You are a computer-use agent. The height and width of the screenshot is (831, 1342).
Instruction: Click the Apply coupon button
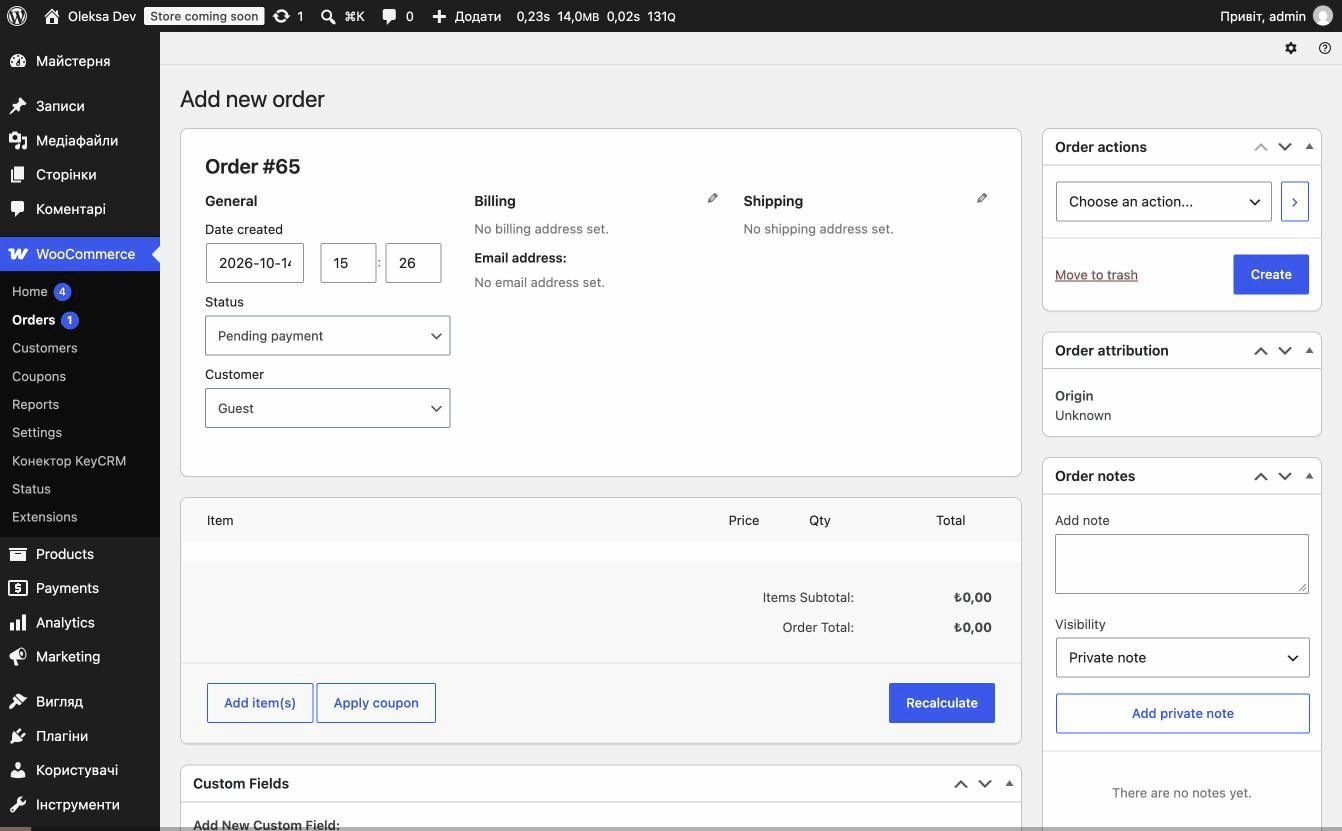(x=376, y=703)
